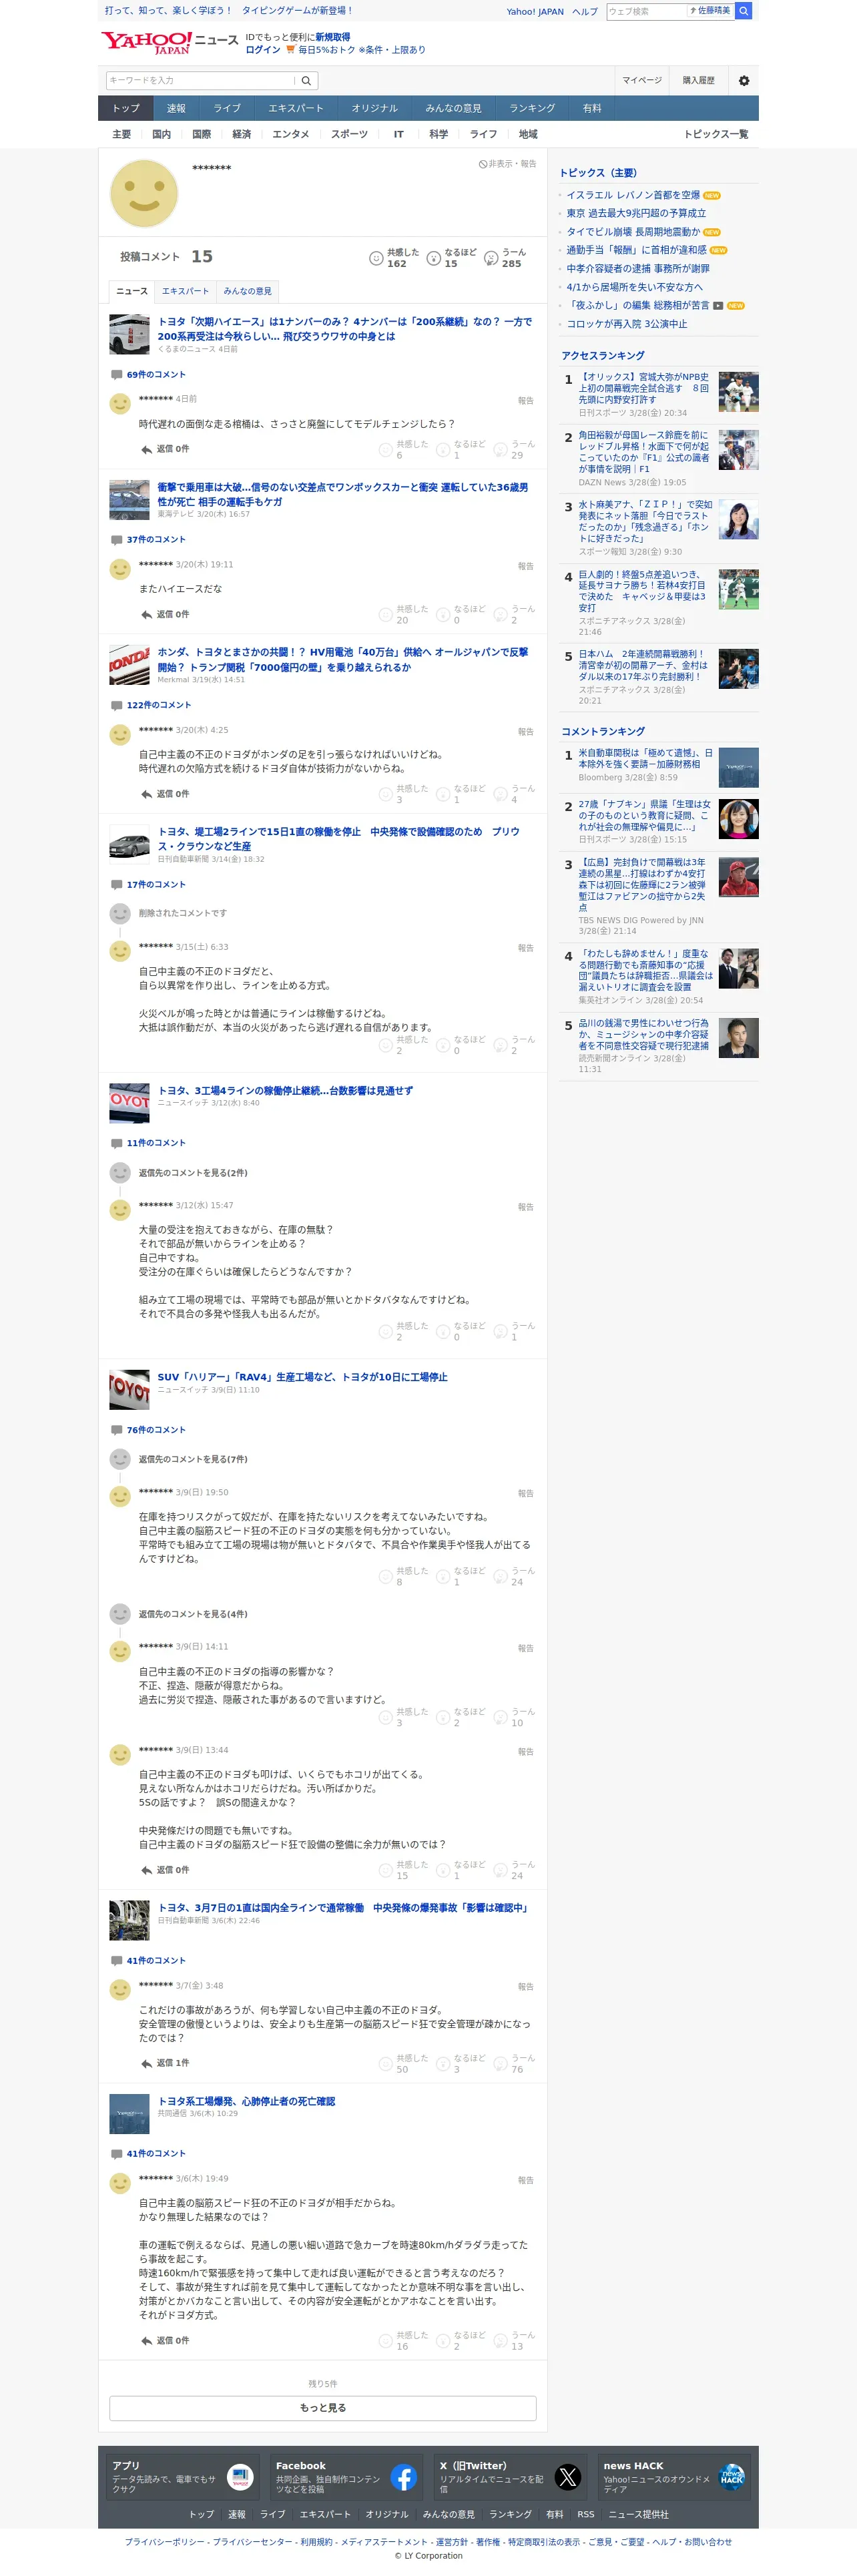
Task: Click the マイページ button
Action: tap(642, 81)
